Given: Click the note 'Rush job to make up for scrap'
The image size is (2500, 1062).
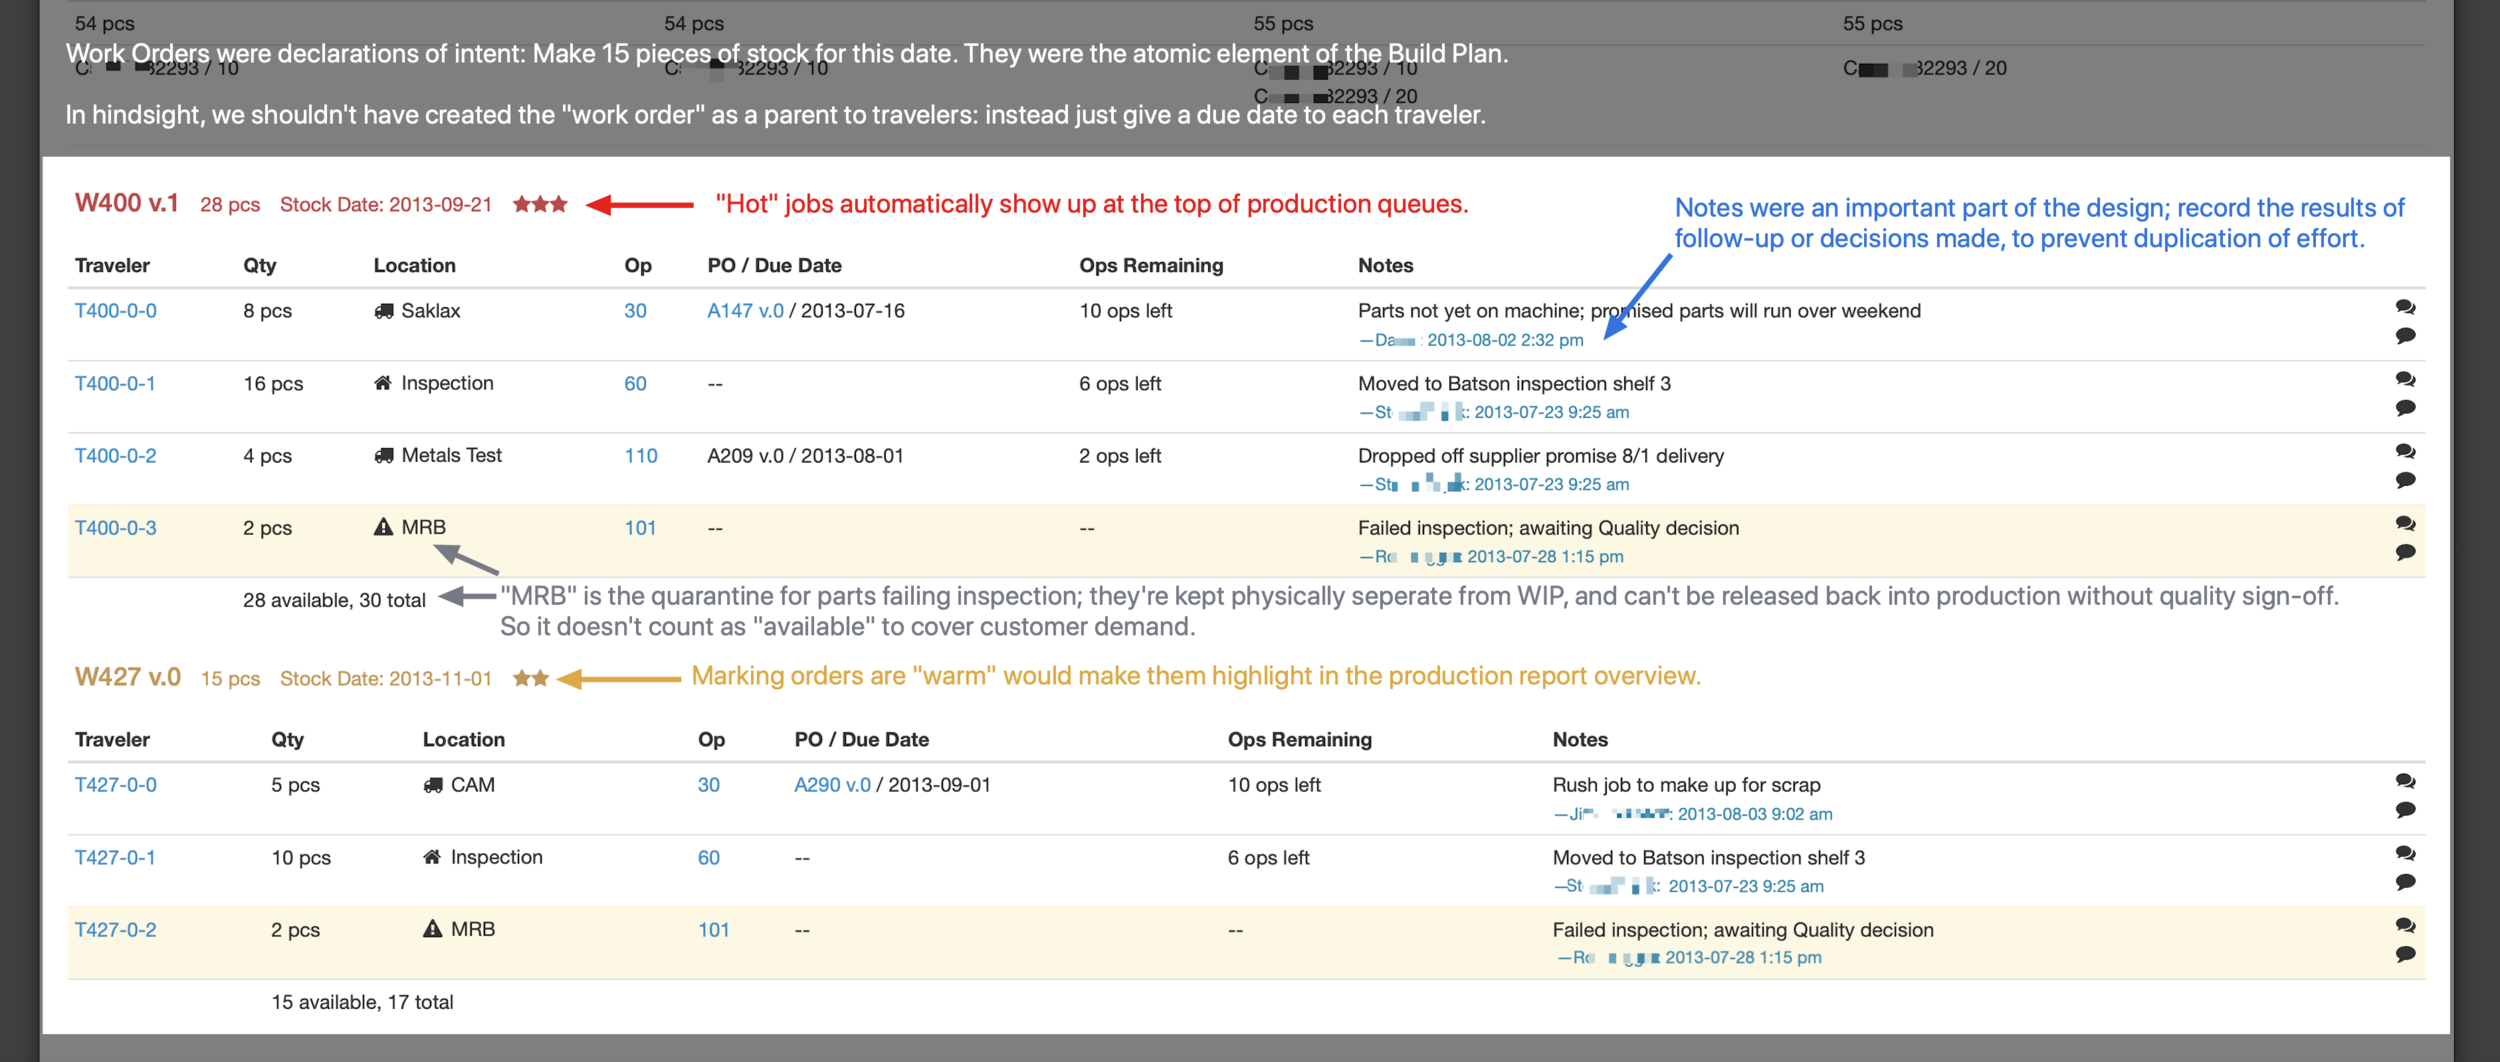Looking at the screenshot, I should [x=1686, y=785].
